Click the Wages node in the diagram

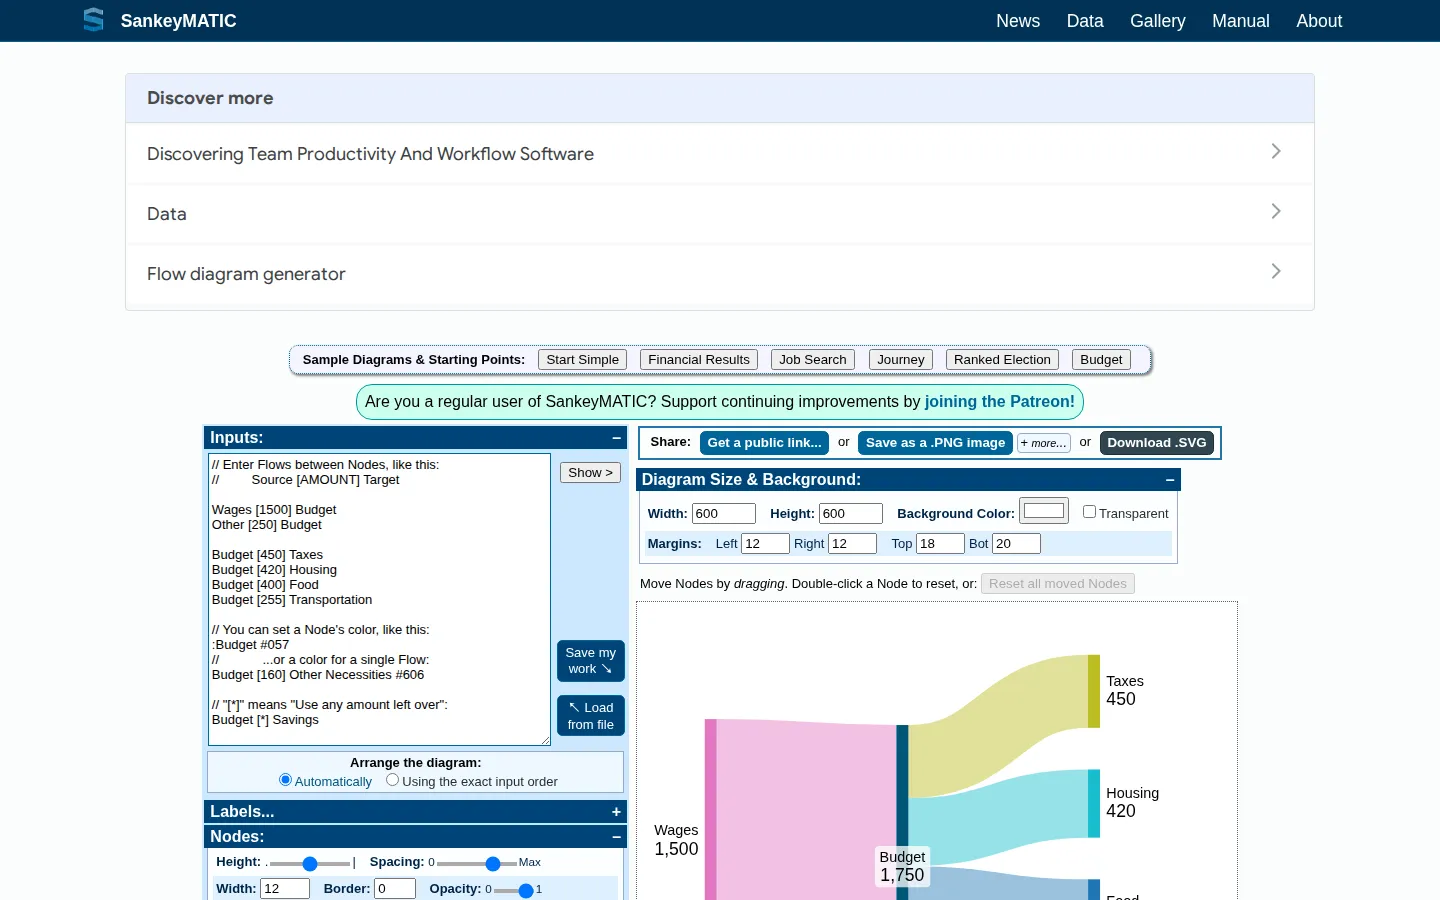click(711, 809)
